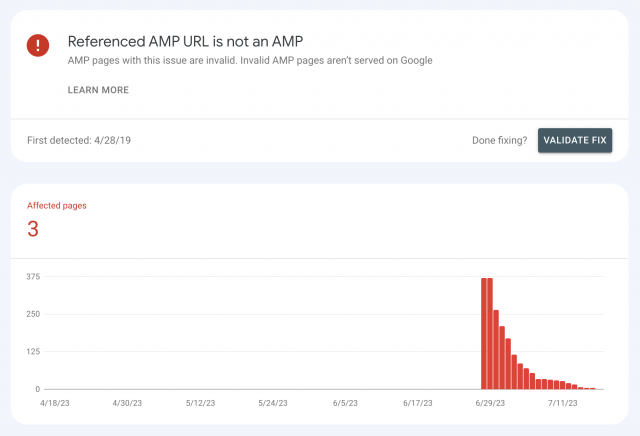Click the 375 value on the y-axis

pos(33,277)
